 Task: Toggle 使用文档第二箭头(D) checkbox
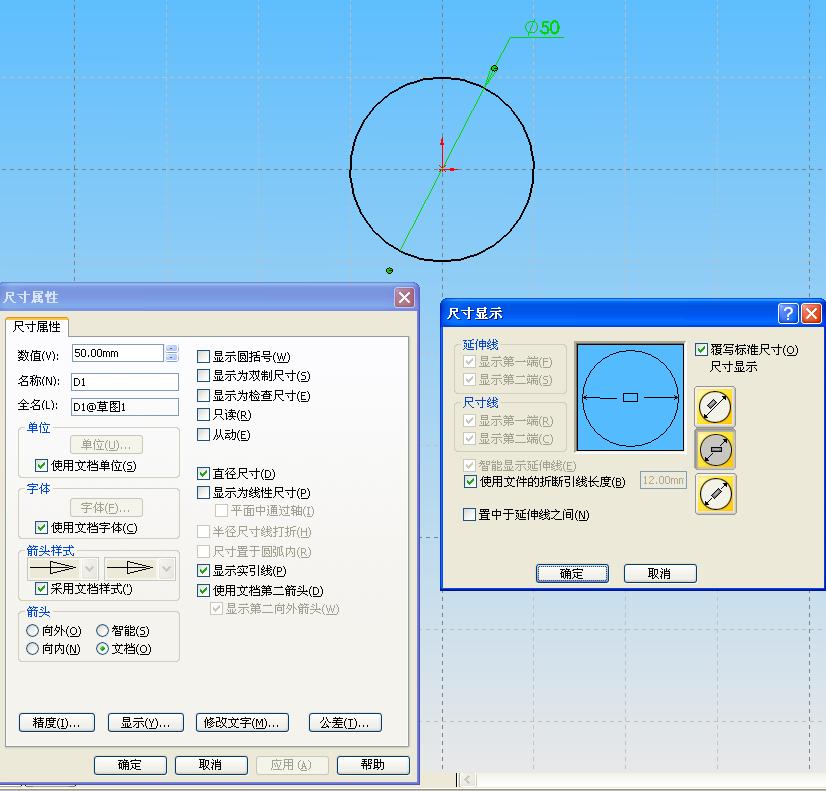click(203, 590)
